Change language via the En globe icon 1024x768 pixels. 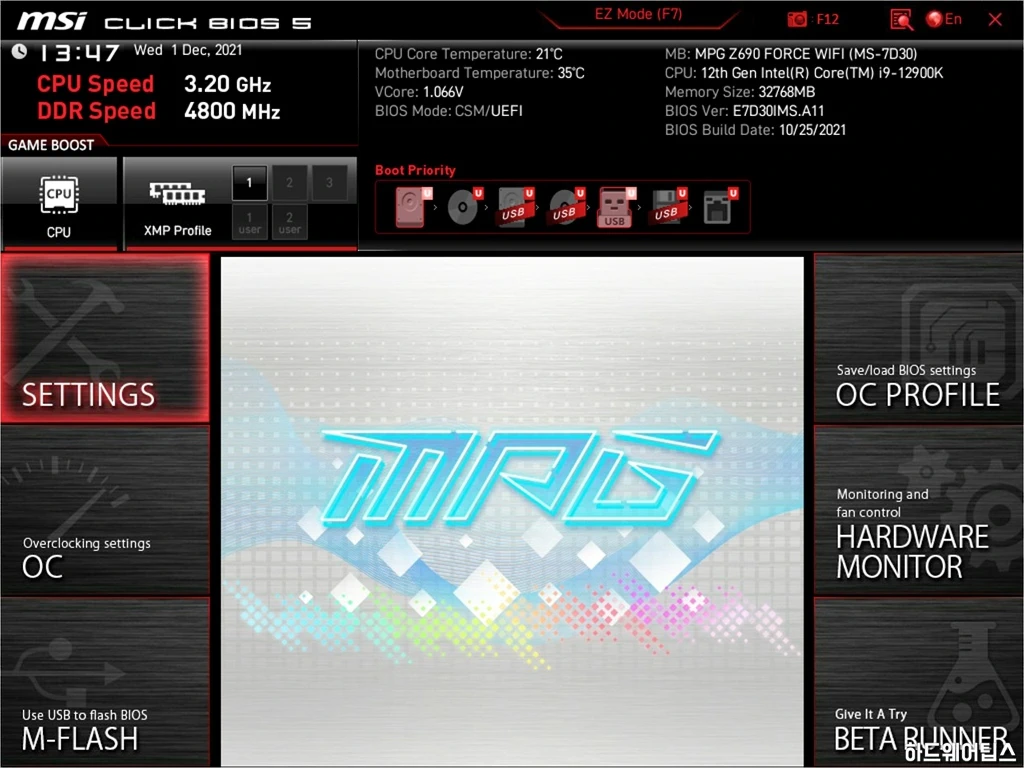tap(944, 20)
